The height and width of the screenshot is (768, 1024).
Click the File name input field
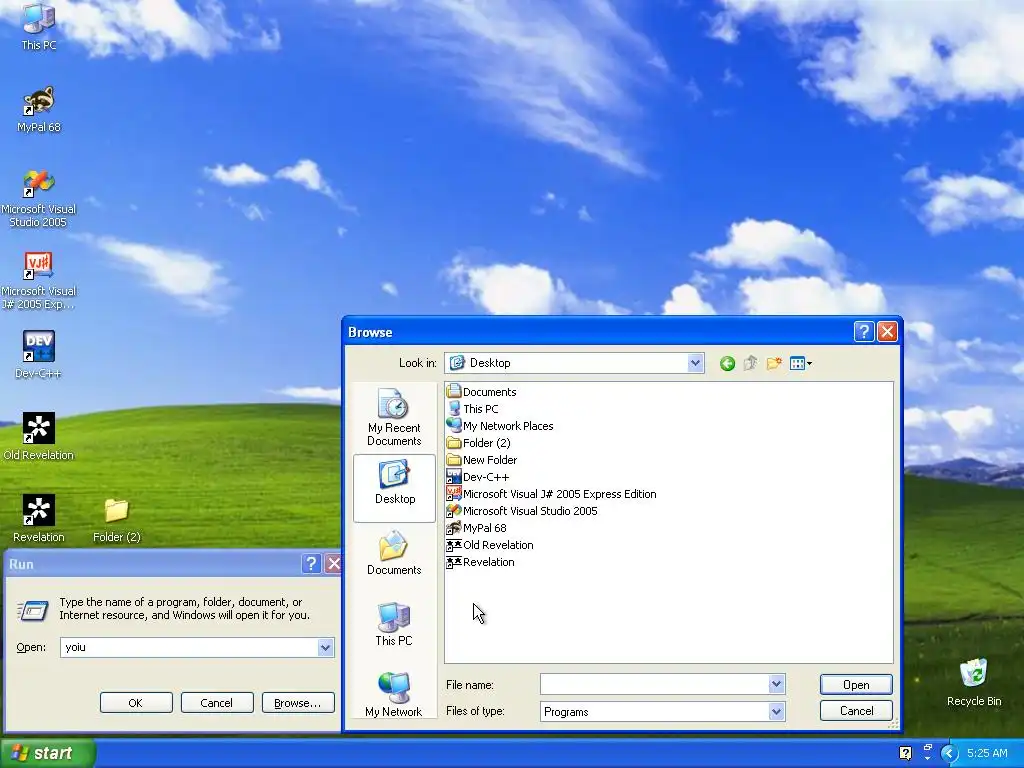click(654, 684)
